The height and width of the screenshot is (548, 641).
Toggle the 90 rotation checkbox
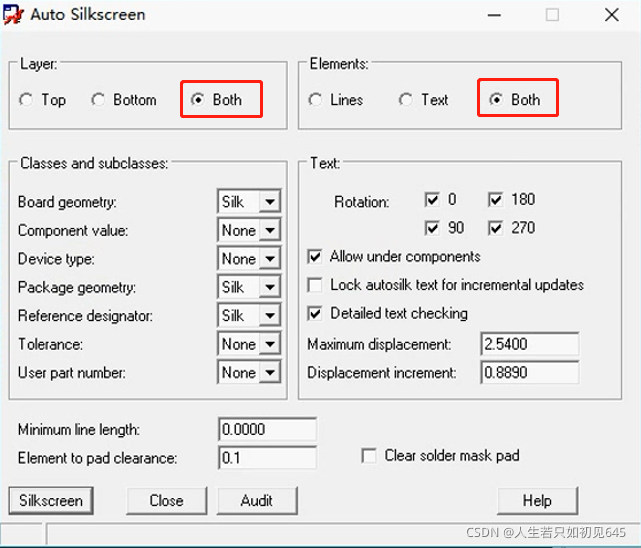(x=432, y=228)
